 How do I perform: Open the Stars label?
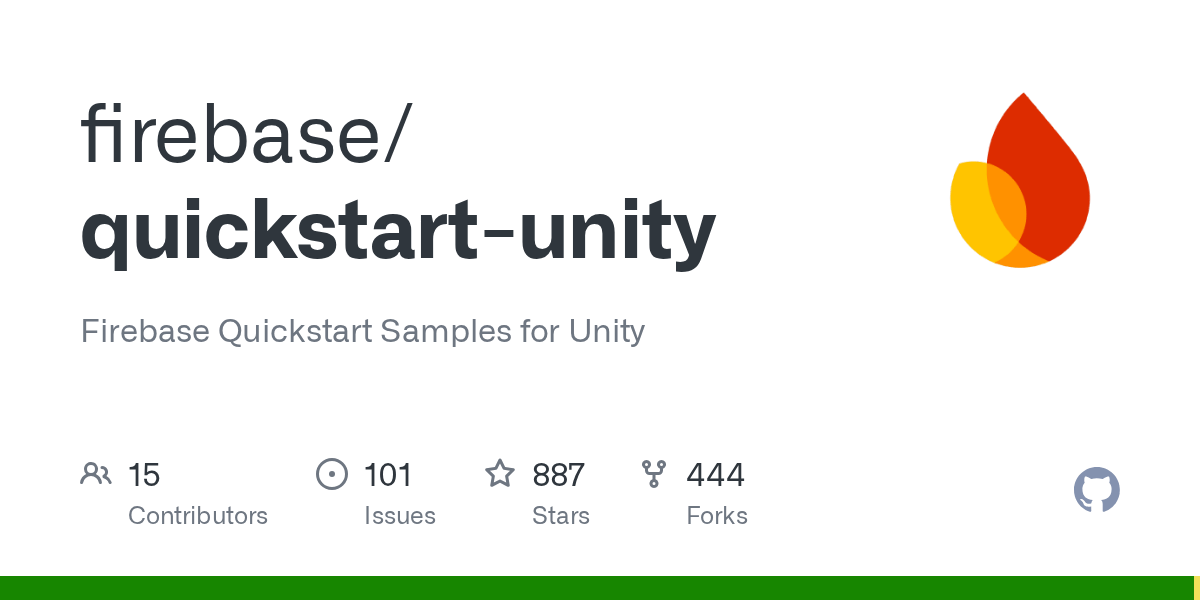pyautogui.click(x=561, y=516)
